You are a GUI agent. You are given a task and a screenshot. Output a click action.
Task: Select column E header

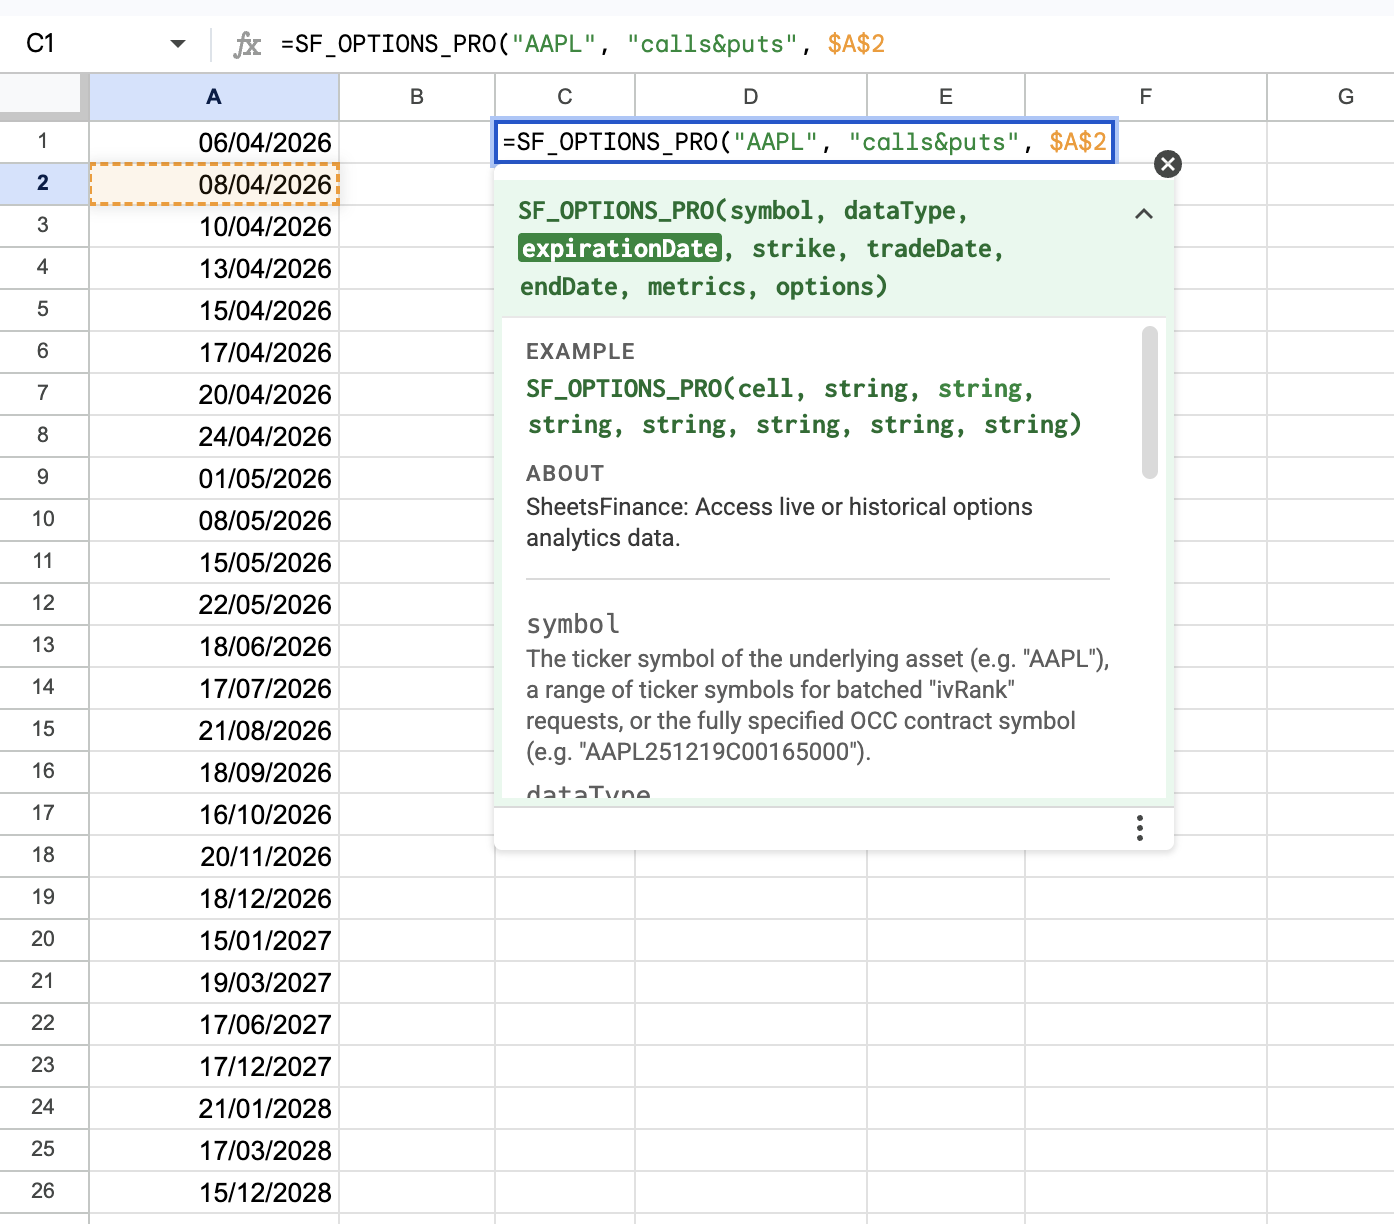[x=946, y=97]
